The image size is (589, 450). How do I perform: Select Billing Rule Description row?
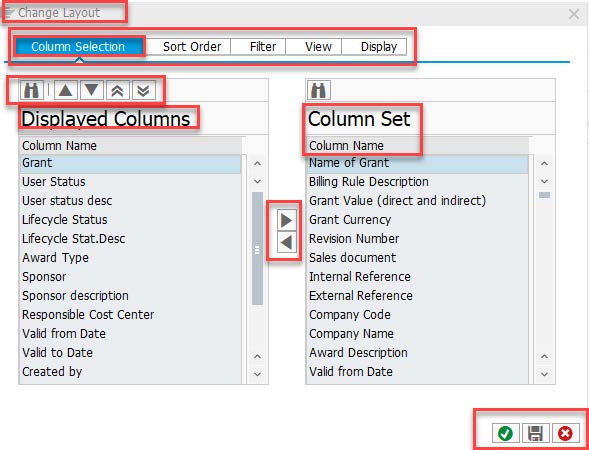click(417, 182)
